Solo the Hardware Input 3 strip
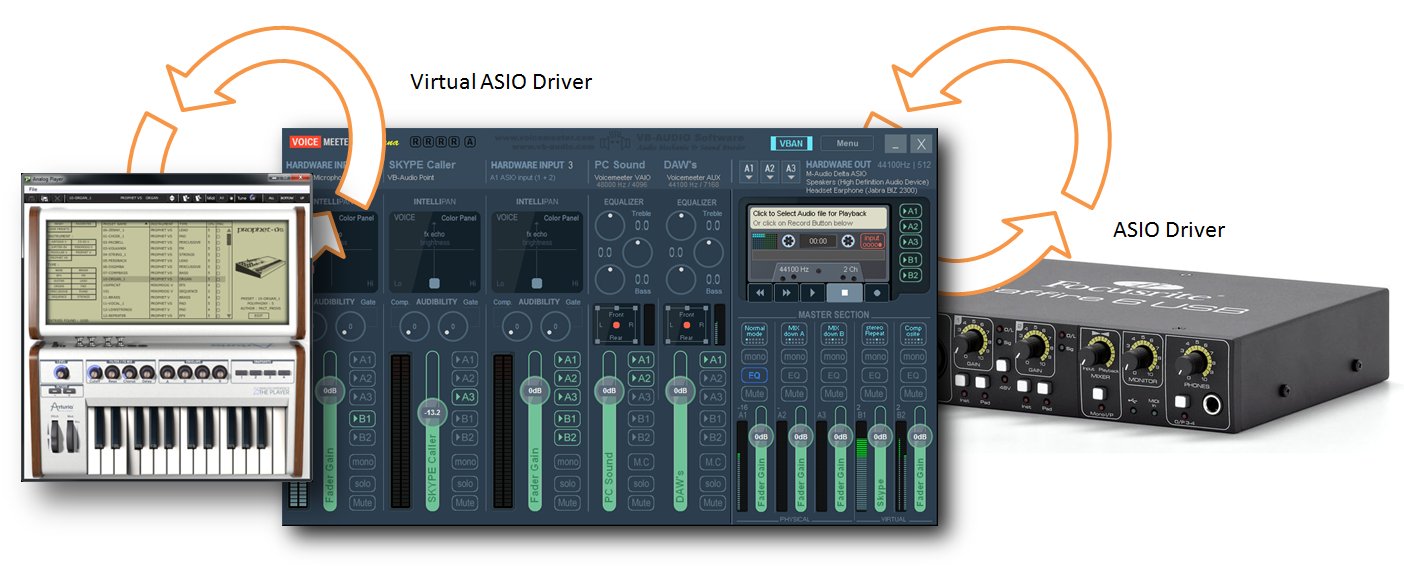 click(567, 484)
